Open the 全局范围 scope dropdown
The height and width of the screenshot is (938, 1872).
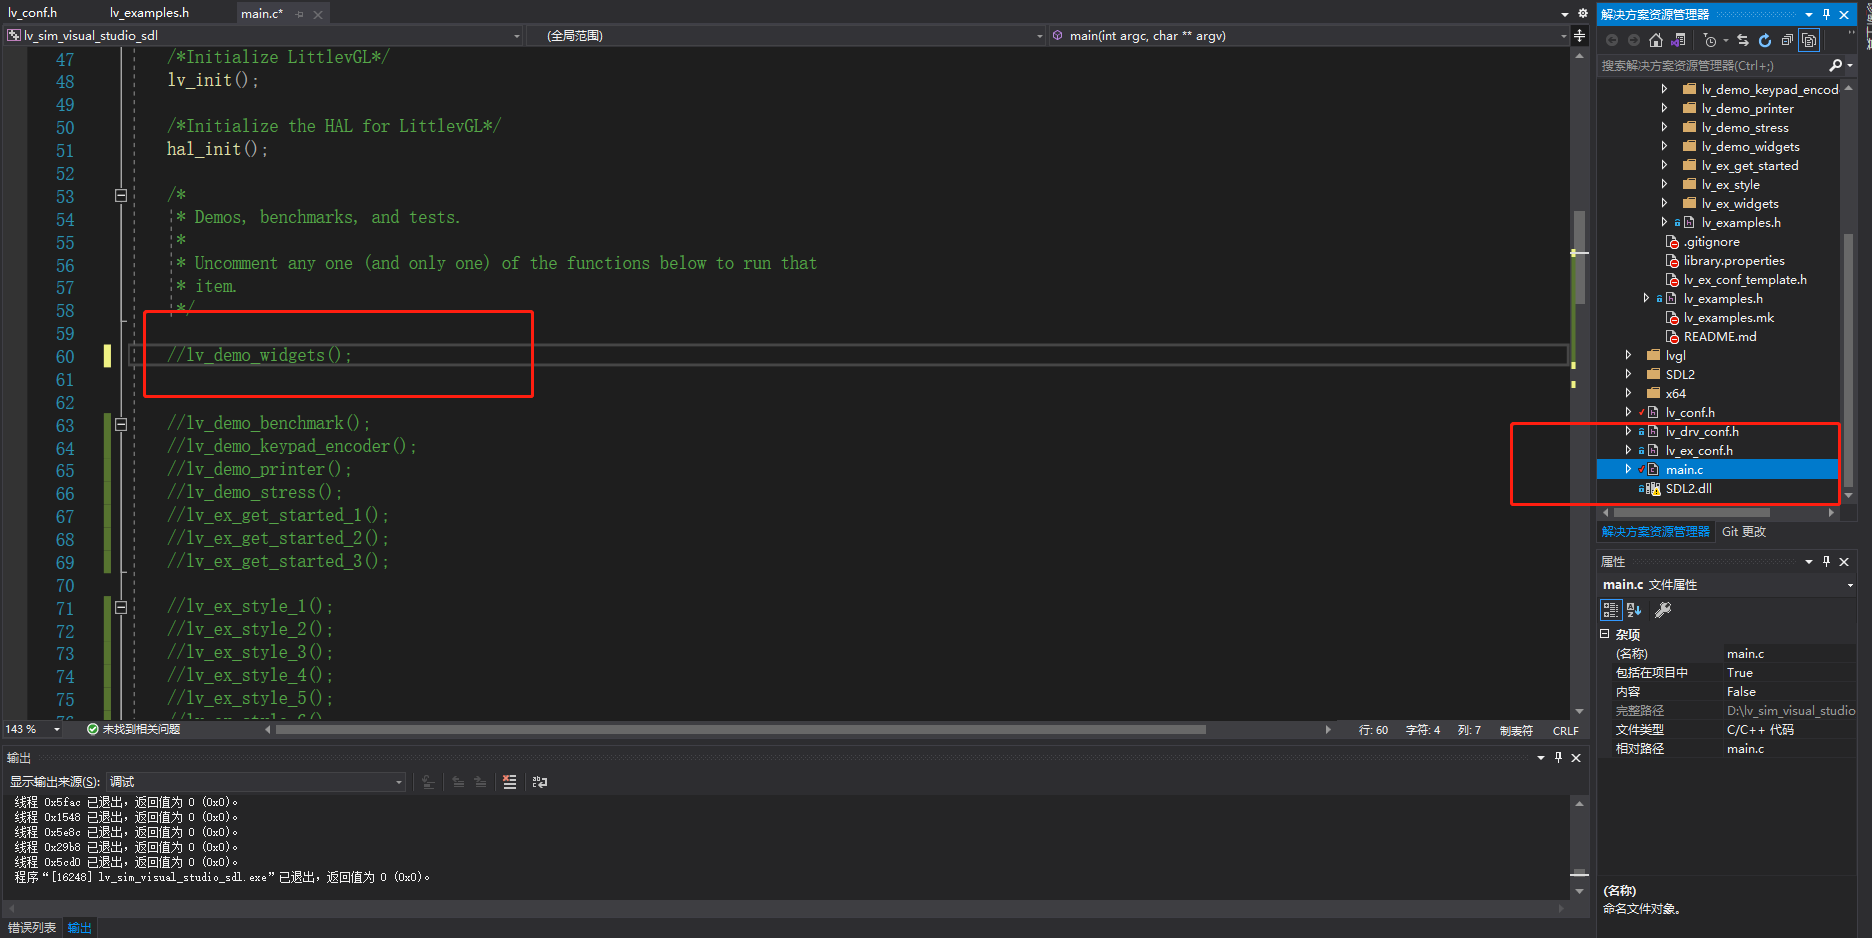[x=786, y=36]
